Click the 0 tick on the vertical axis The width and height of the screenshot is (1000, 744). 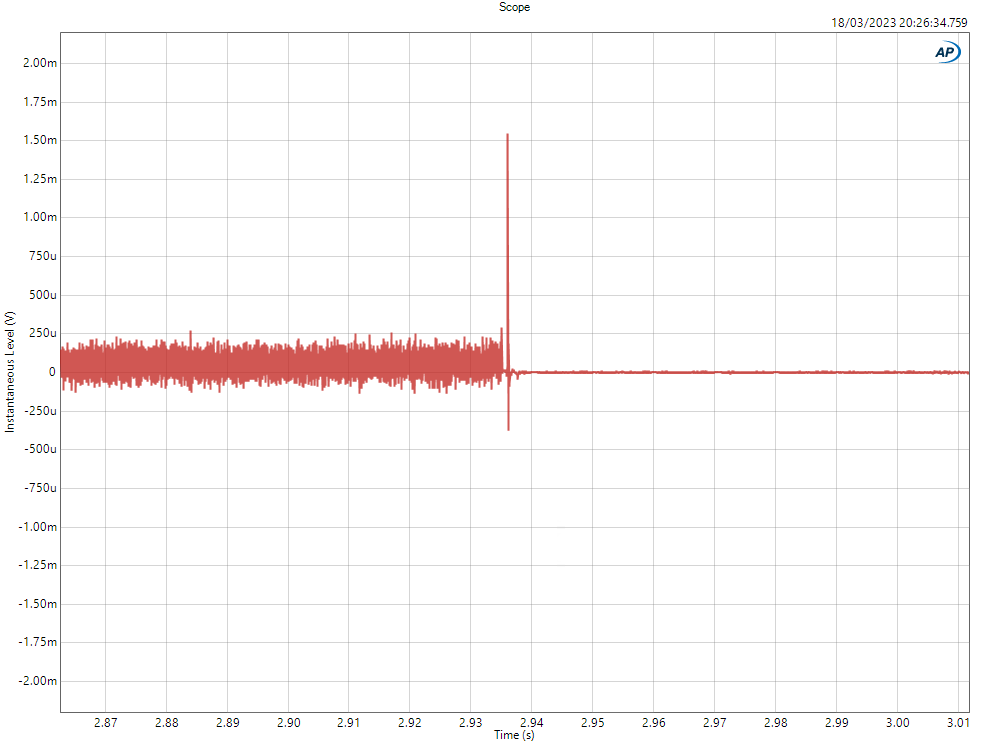[x=51, y=372]
